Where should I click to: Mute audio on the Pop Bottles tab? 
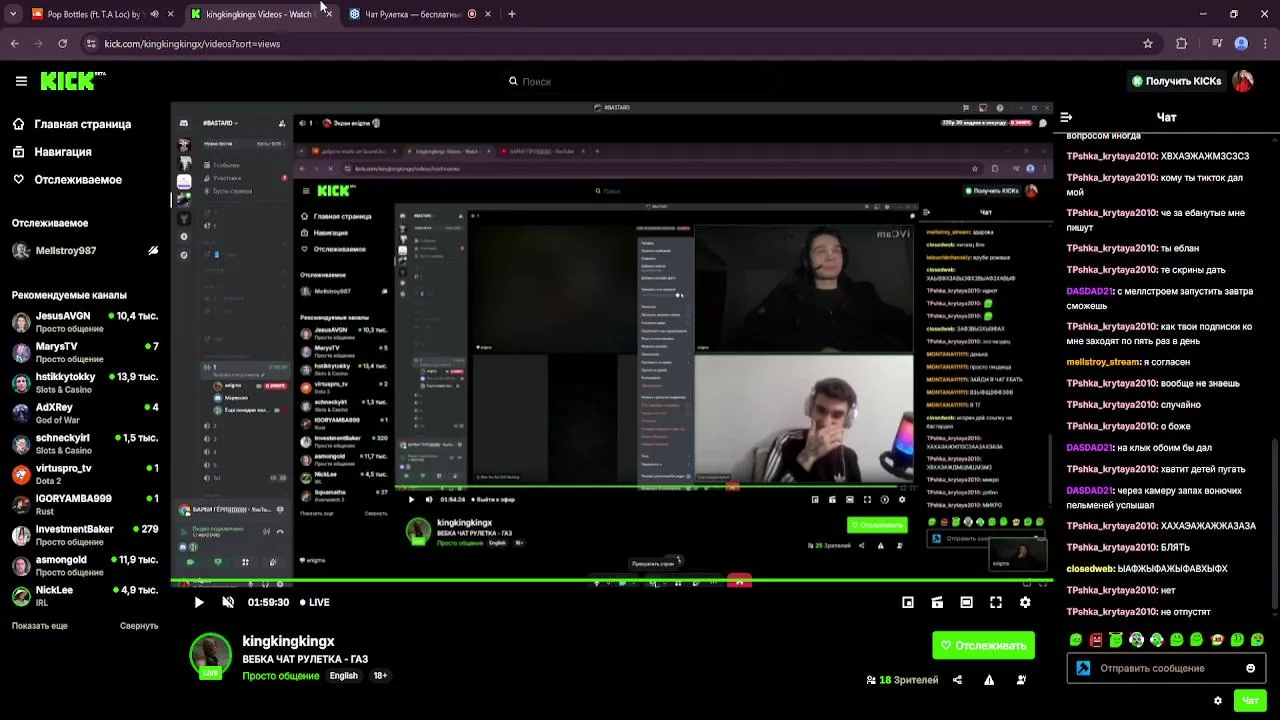(154, 14)
